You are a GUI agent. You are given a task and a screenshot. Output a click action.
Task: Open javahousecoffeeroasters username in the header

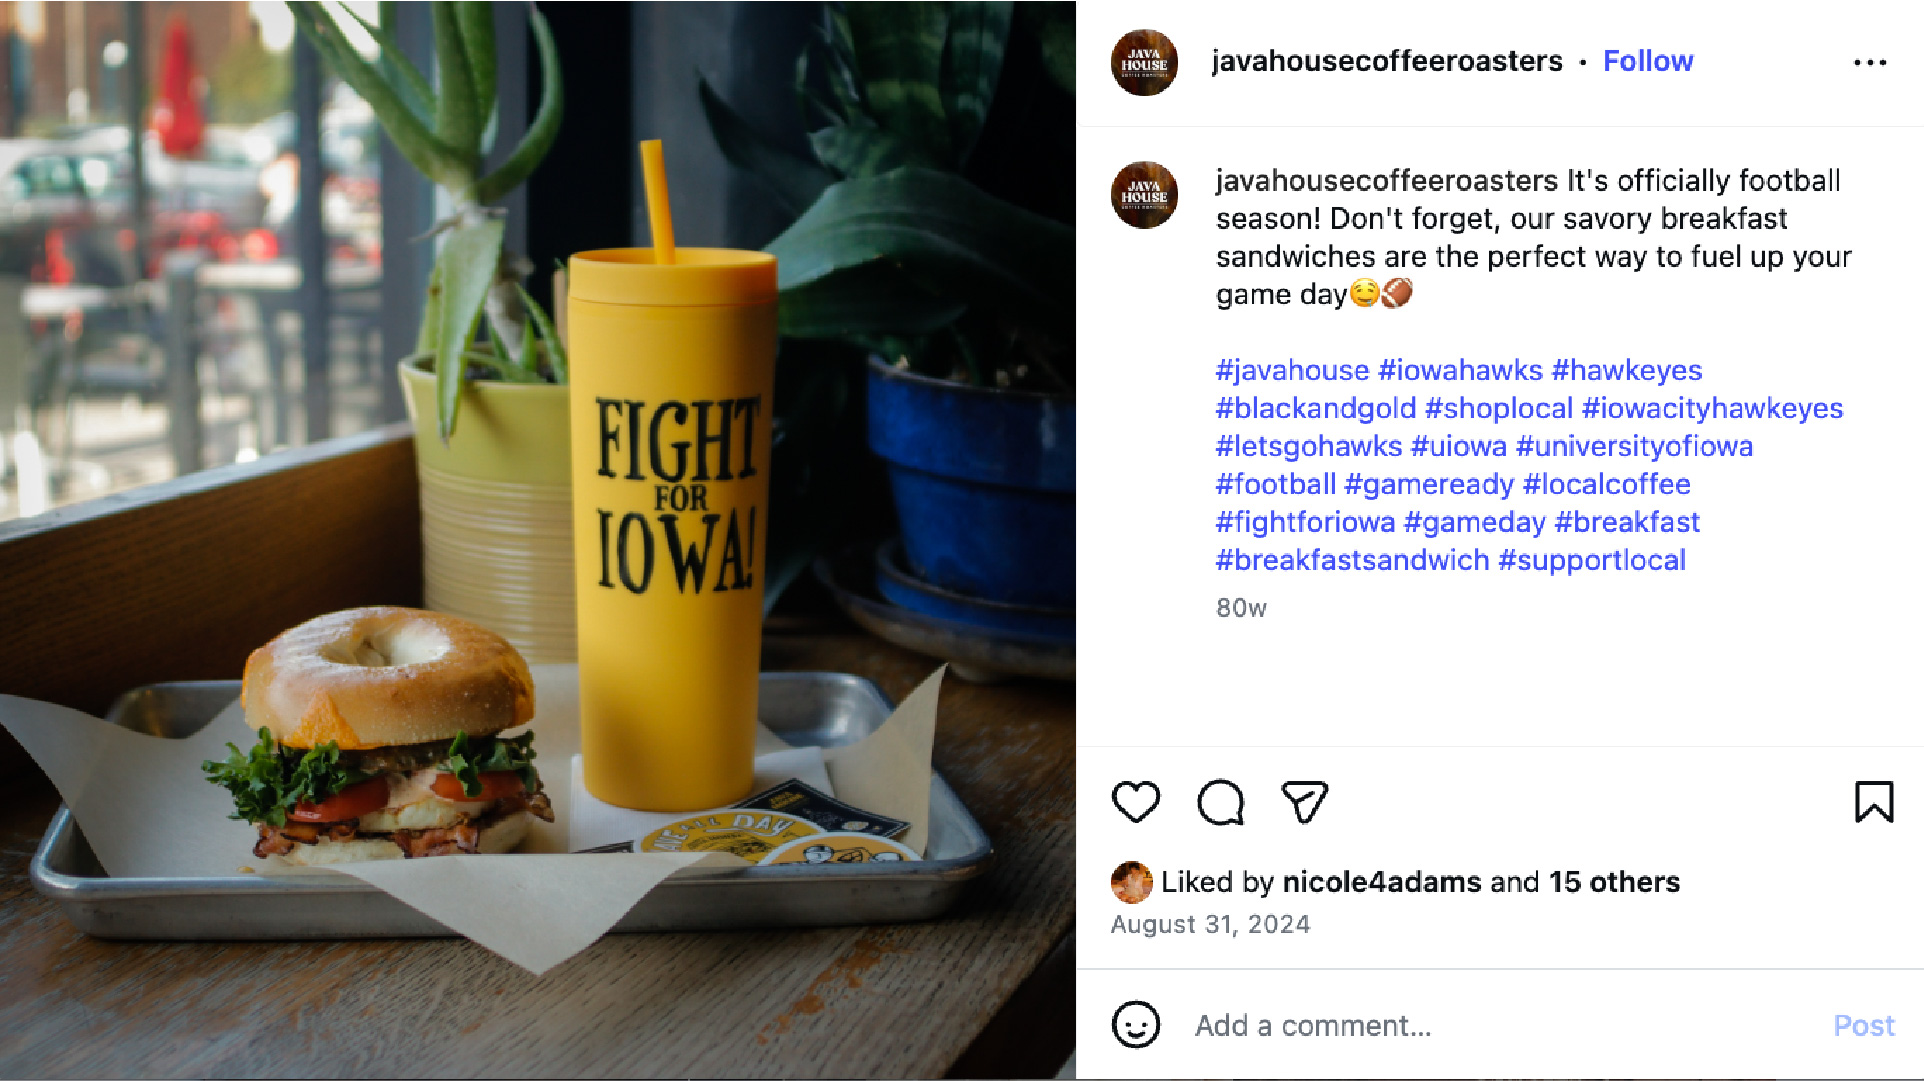tap(1387, 61)
